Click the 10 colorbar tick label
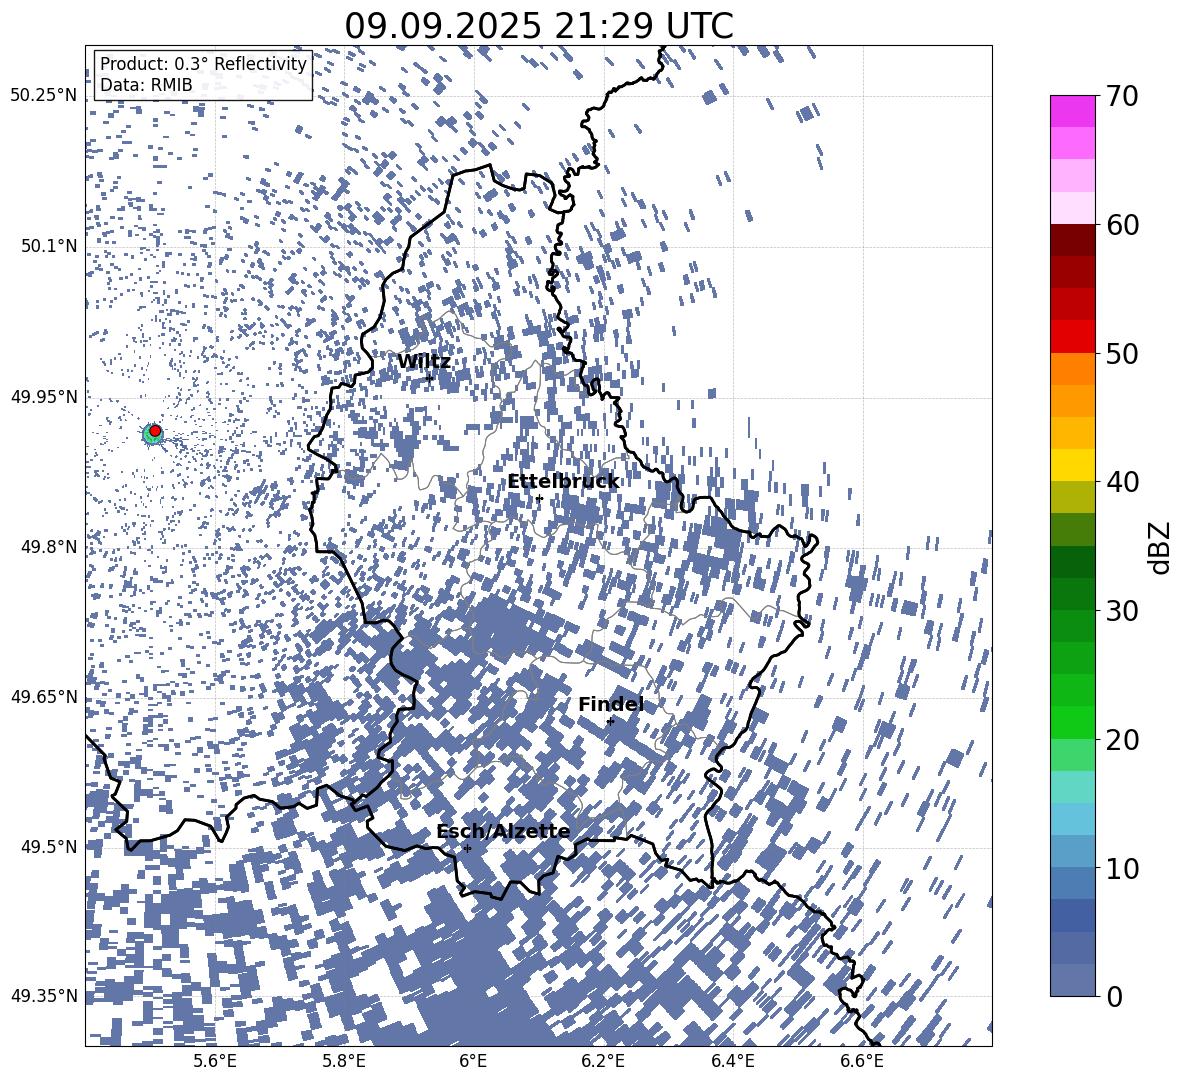 pyautogui.click(x=1122, y=868)
